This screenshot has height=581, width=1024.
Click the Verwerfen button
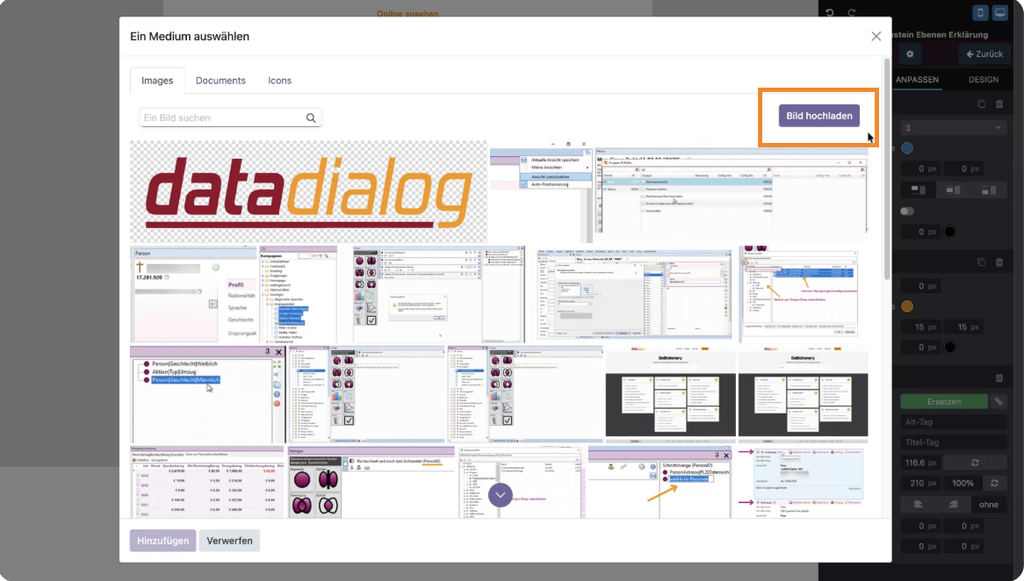[229, 541]
